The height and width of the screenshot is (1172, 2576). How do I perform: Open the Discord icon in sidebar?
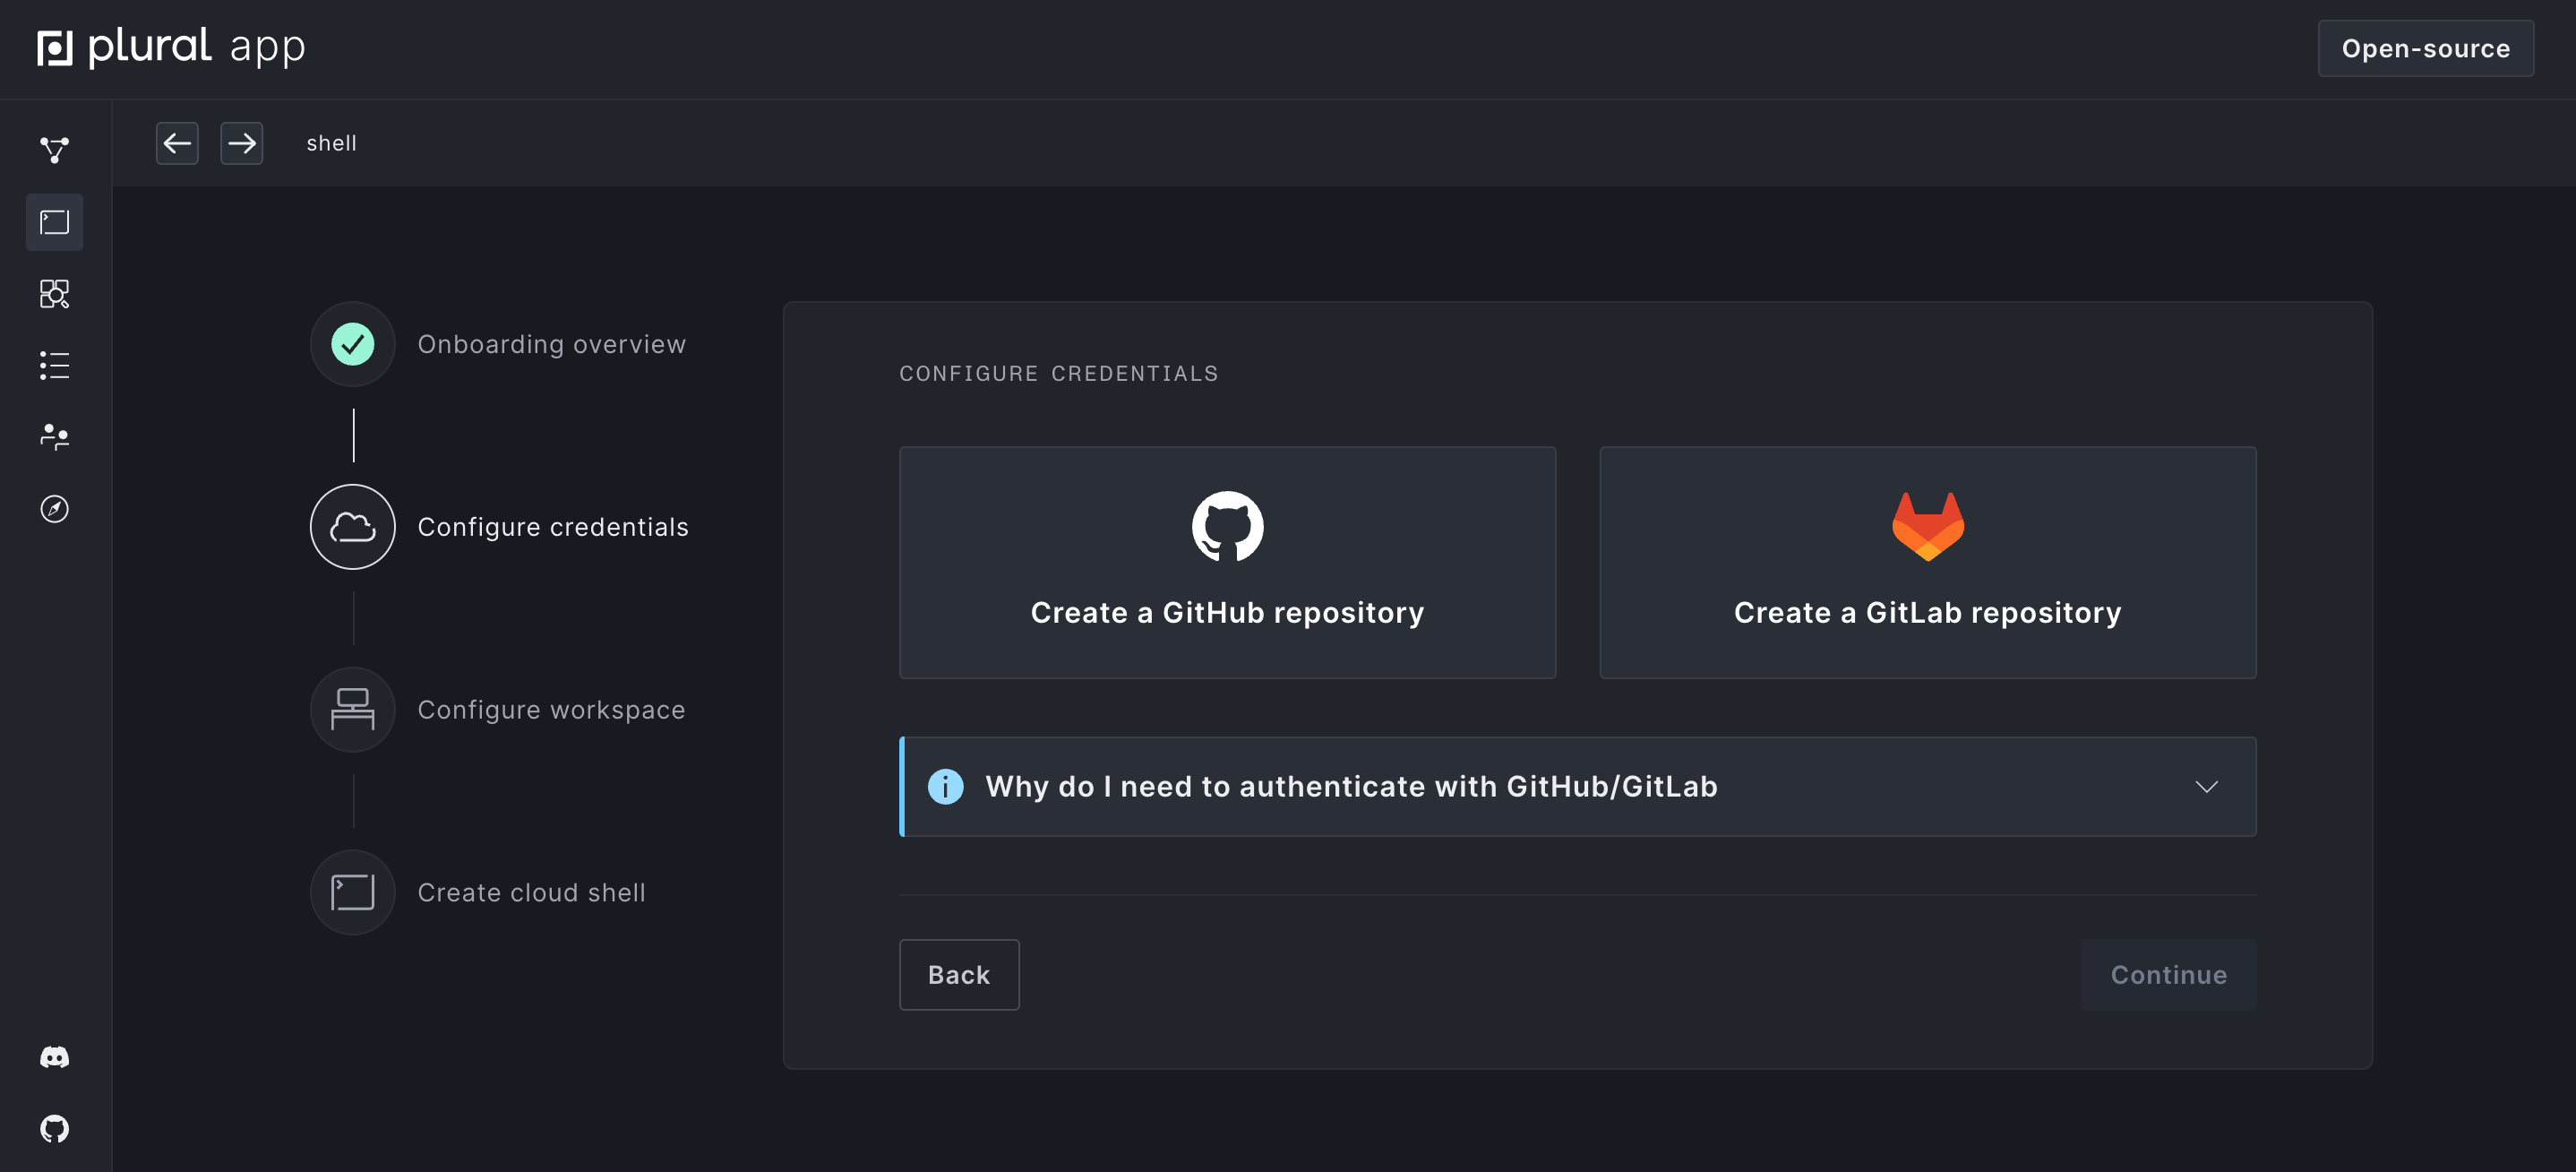click(x=54, y=1057)
